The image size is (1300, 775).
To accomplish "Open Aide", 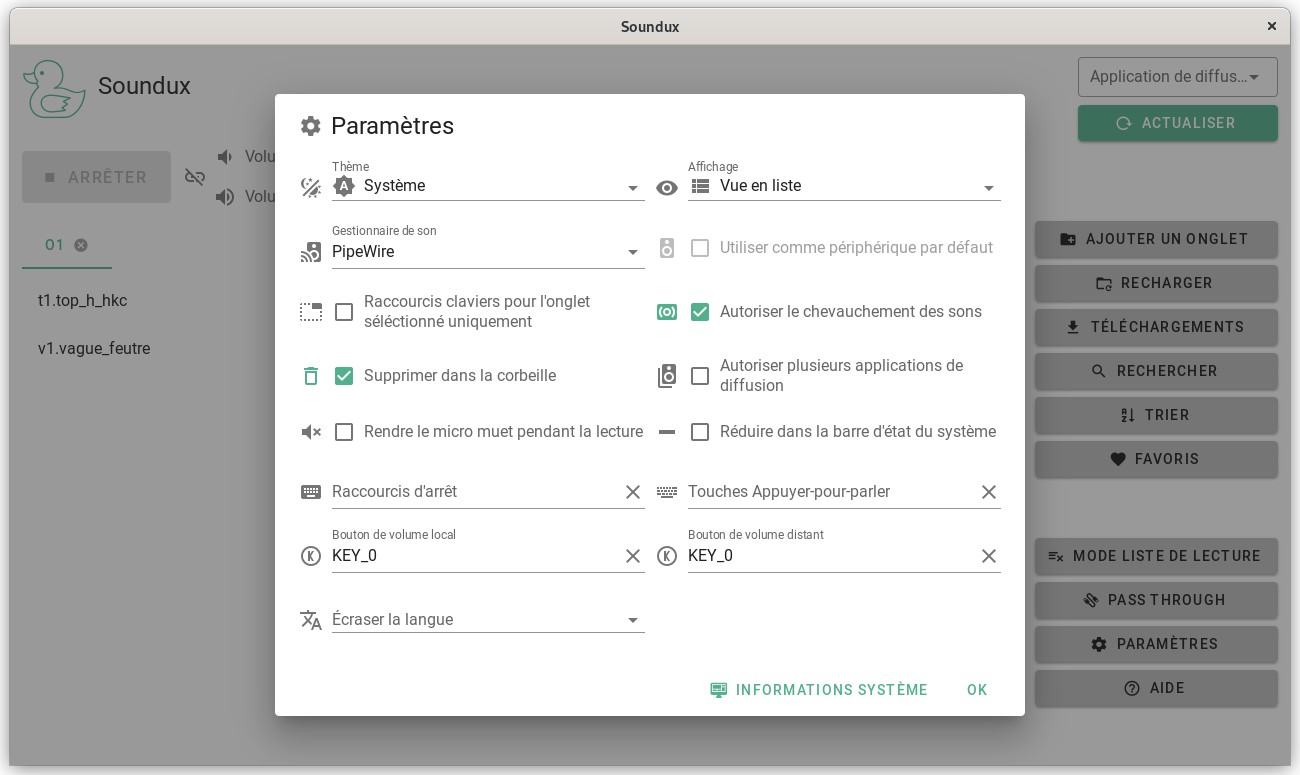I will [x=1156, y=688].
